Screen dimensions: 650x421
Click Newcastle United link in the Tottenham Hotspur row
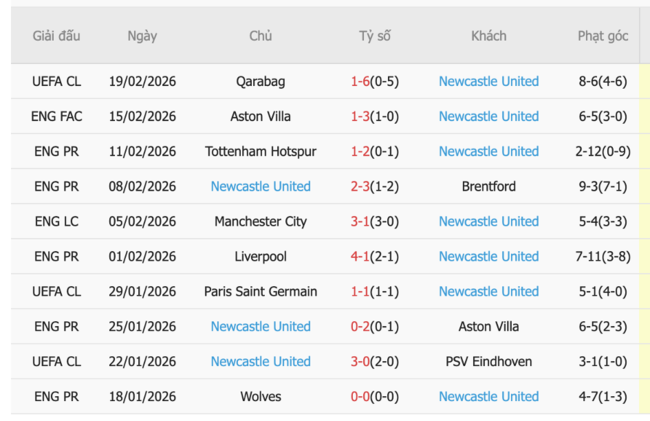pyautogui.click(x=488, y=151)
